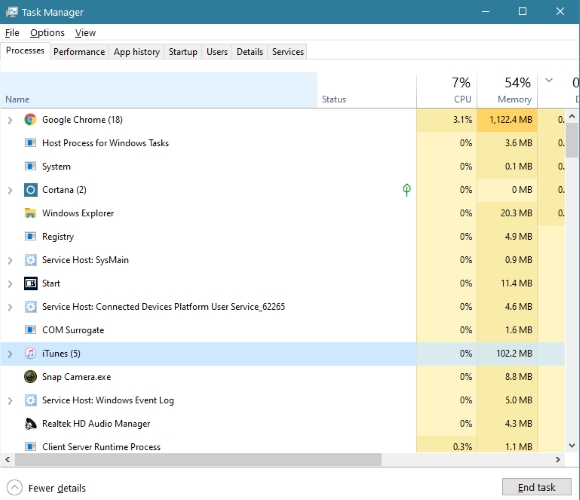Select the Processes tab

[x=25, y=51]
